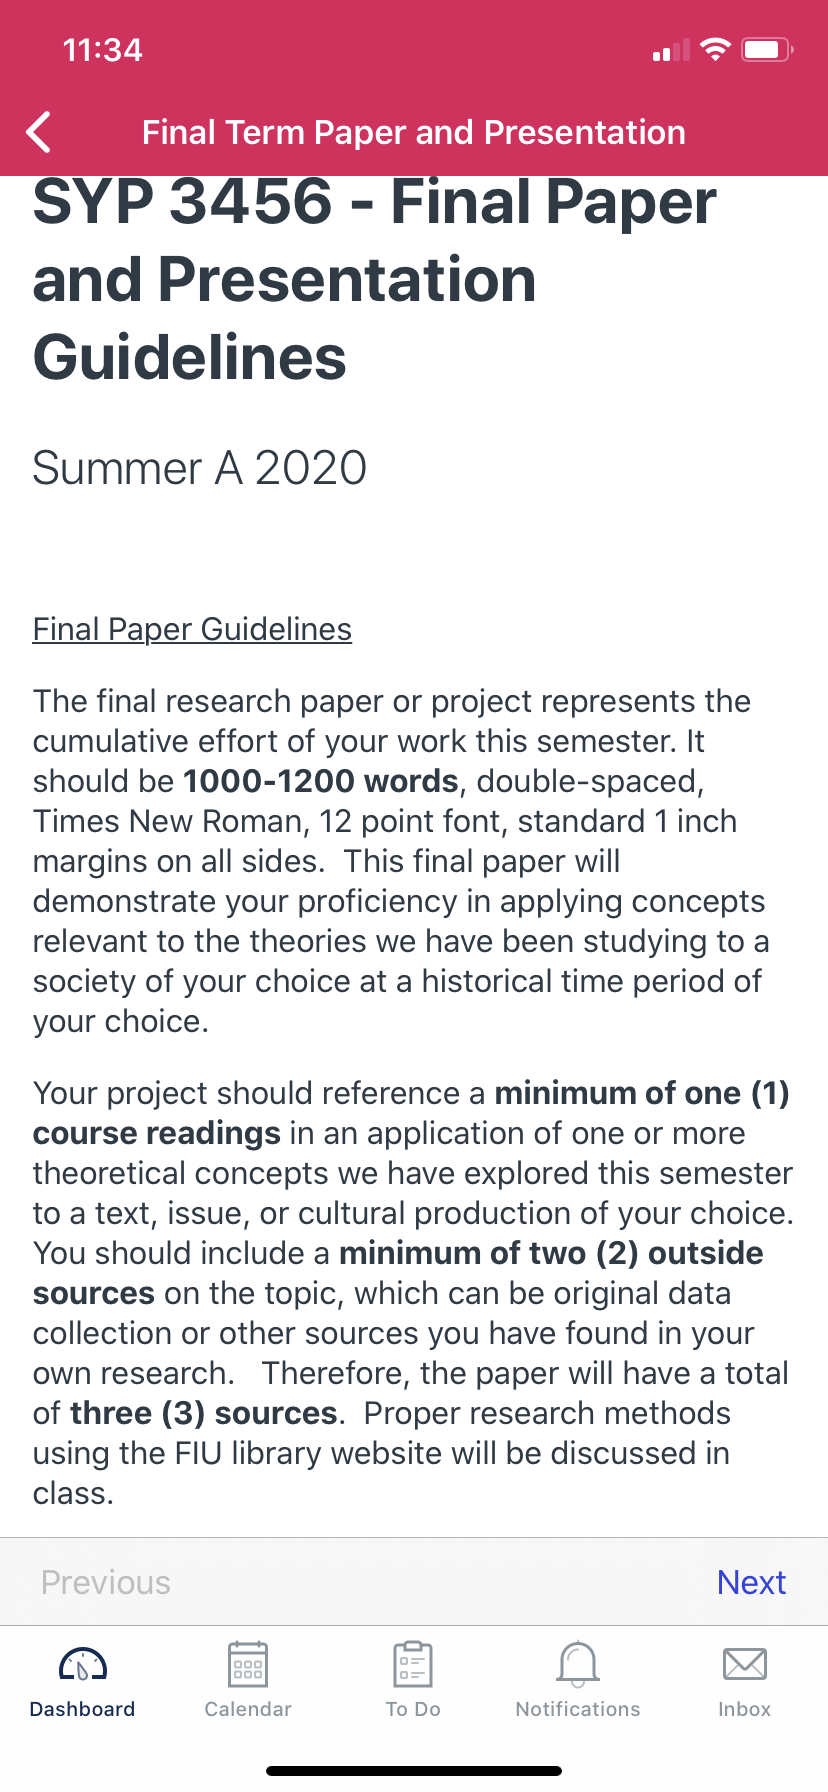
Task: Tap the back chevron arrow
Action: click(39, 132)
